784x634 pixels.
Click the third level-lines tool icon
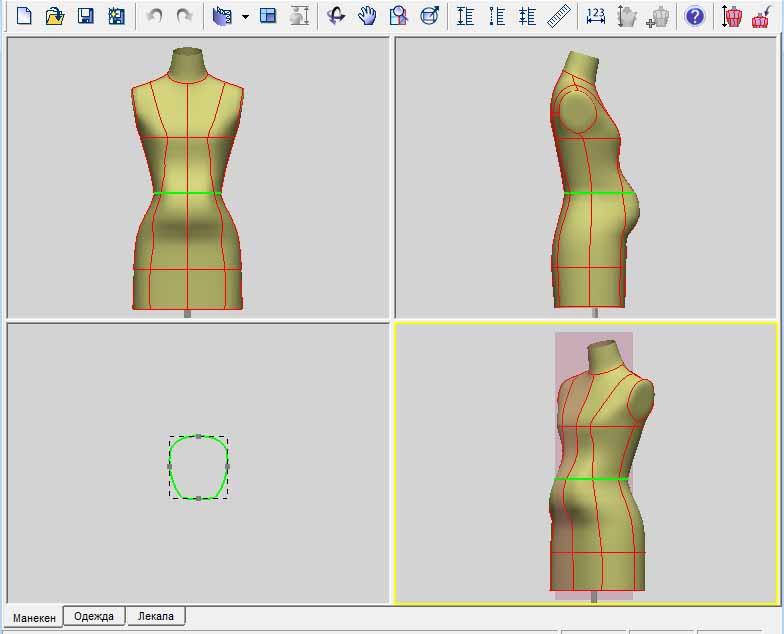click(x=527, y=16)
